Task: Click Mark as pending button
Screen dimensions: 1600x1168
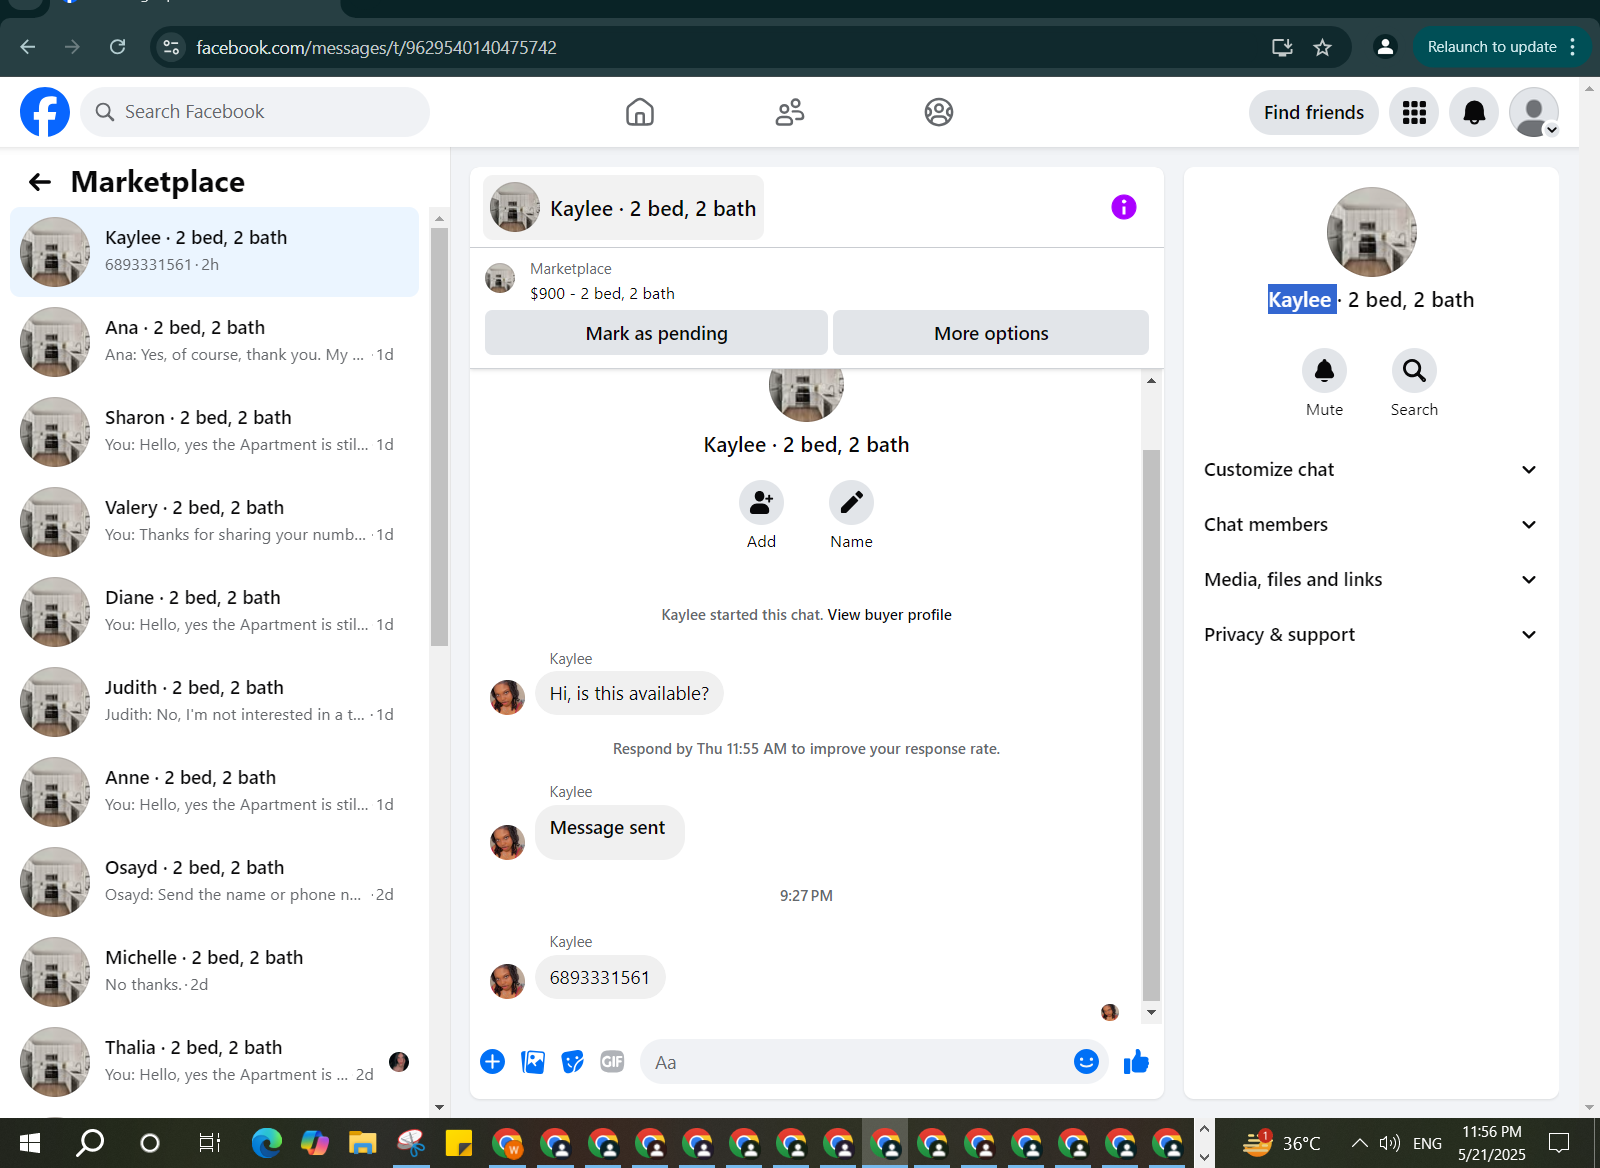Action: [x=656, y=333]
